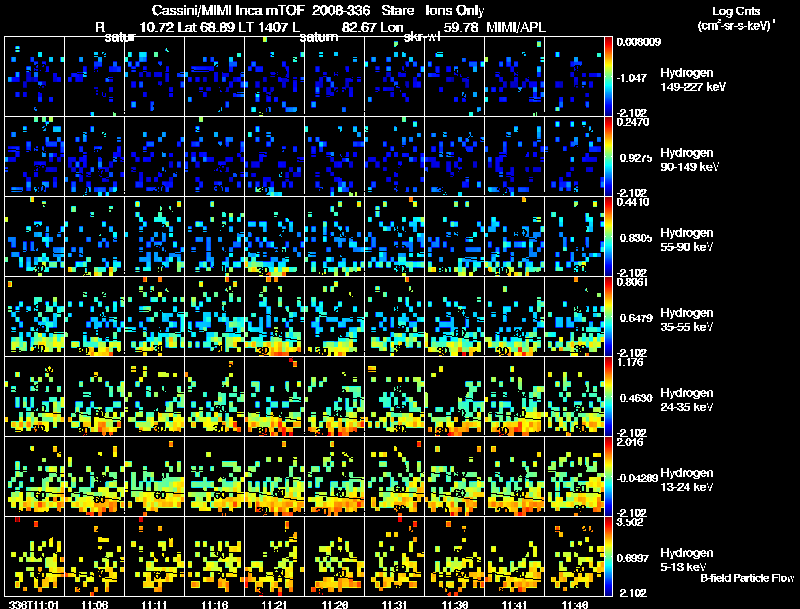Open the 55-90 keV panel above 11:21
Viewport: 800px width, 609px height.
point(274,236)
